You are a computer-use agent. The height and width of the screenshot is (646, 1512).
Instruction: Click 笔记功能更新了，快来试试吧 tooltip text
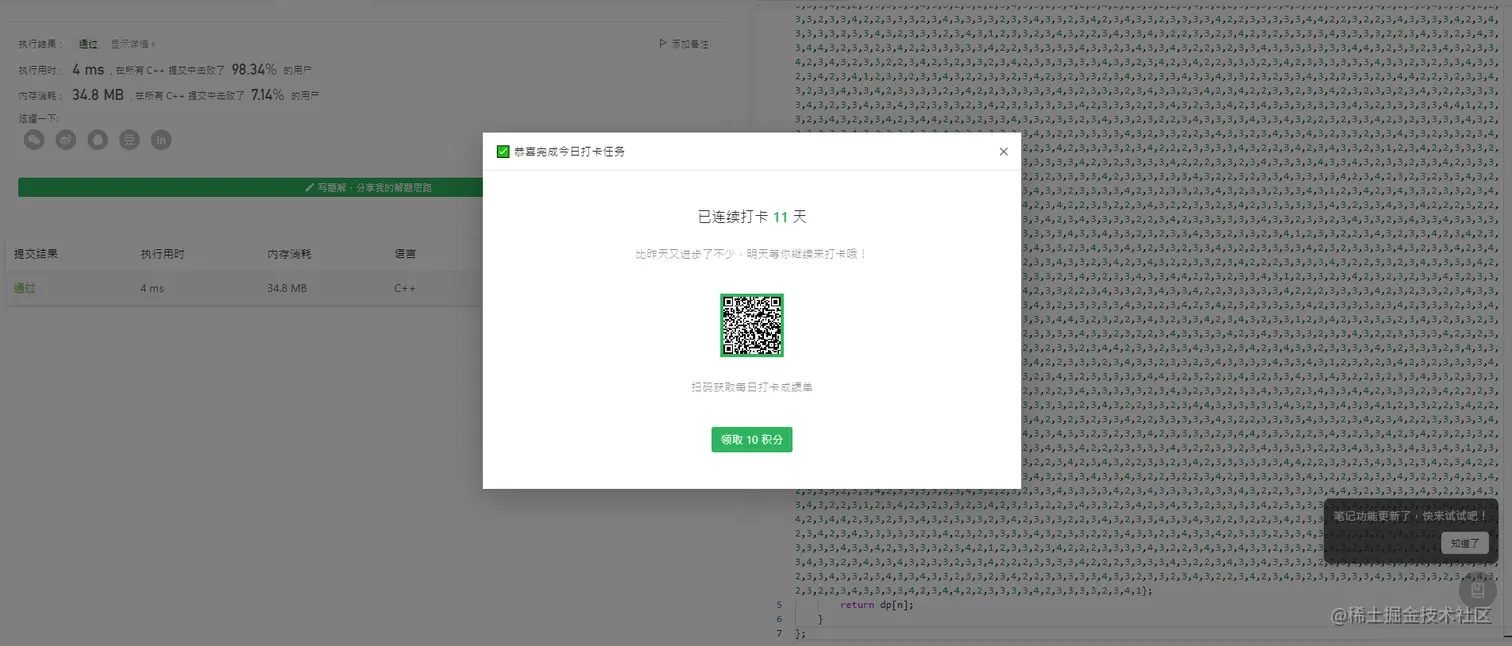point(1411,516)
